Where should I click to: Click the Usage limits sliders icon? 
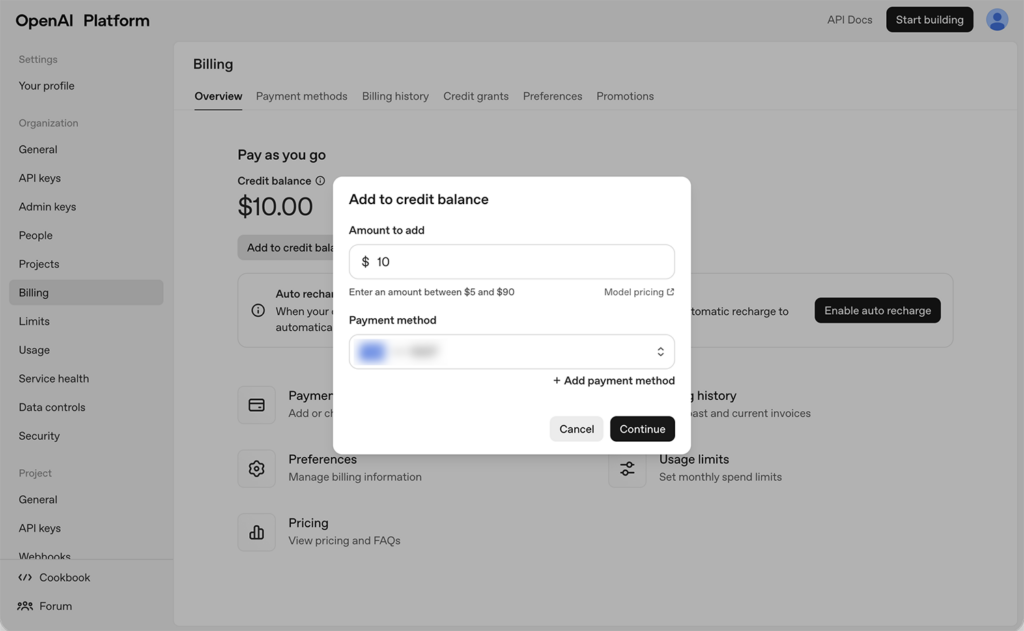coord(627,468)
